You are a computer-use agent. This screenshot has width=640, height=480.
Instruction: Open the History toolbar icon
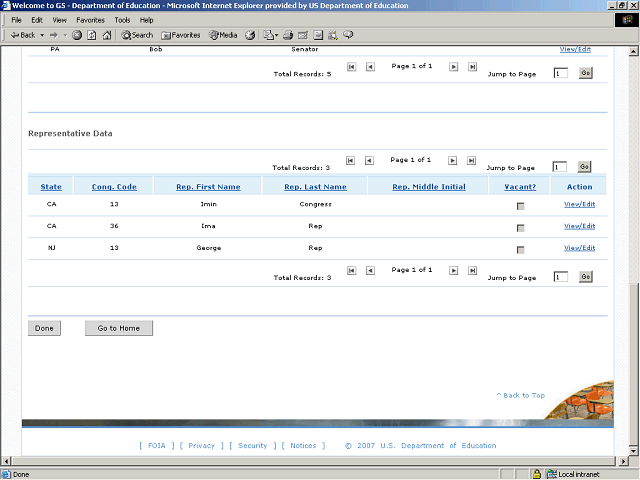click(250, 35)
